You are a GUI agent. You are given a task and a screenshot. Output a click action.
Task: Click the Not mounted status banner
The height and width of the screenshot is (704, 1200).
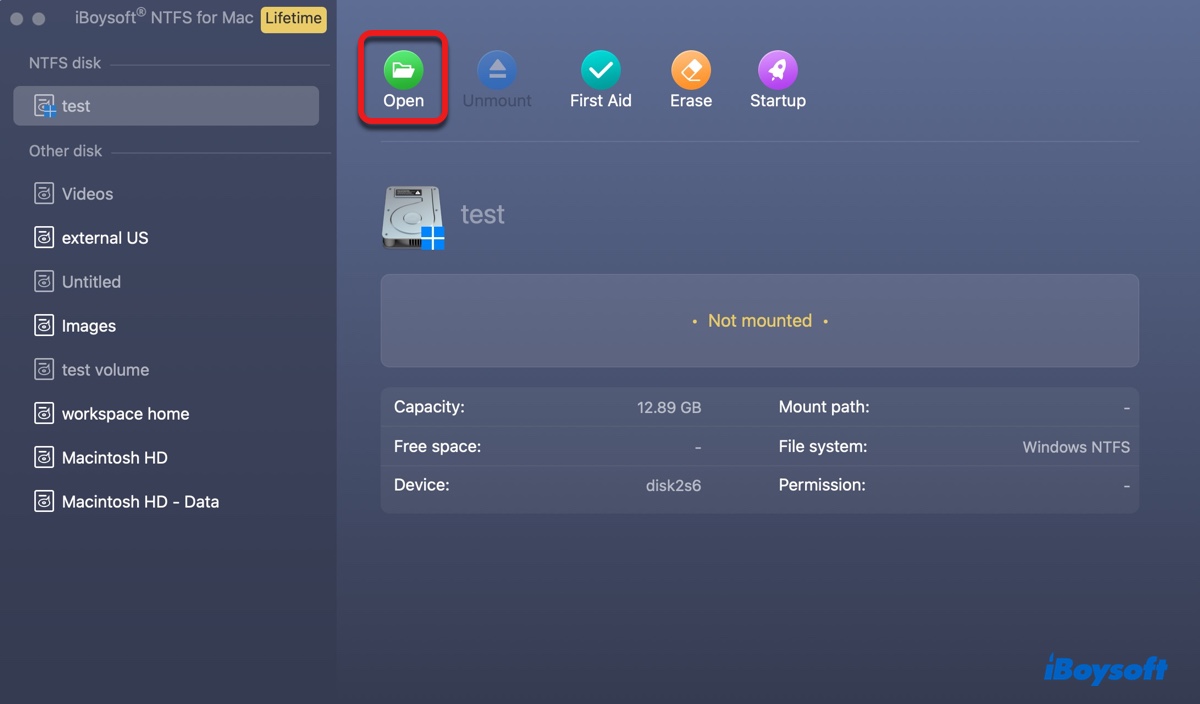pos(759,320)
